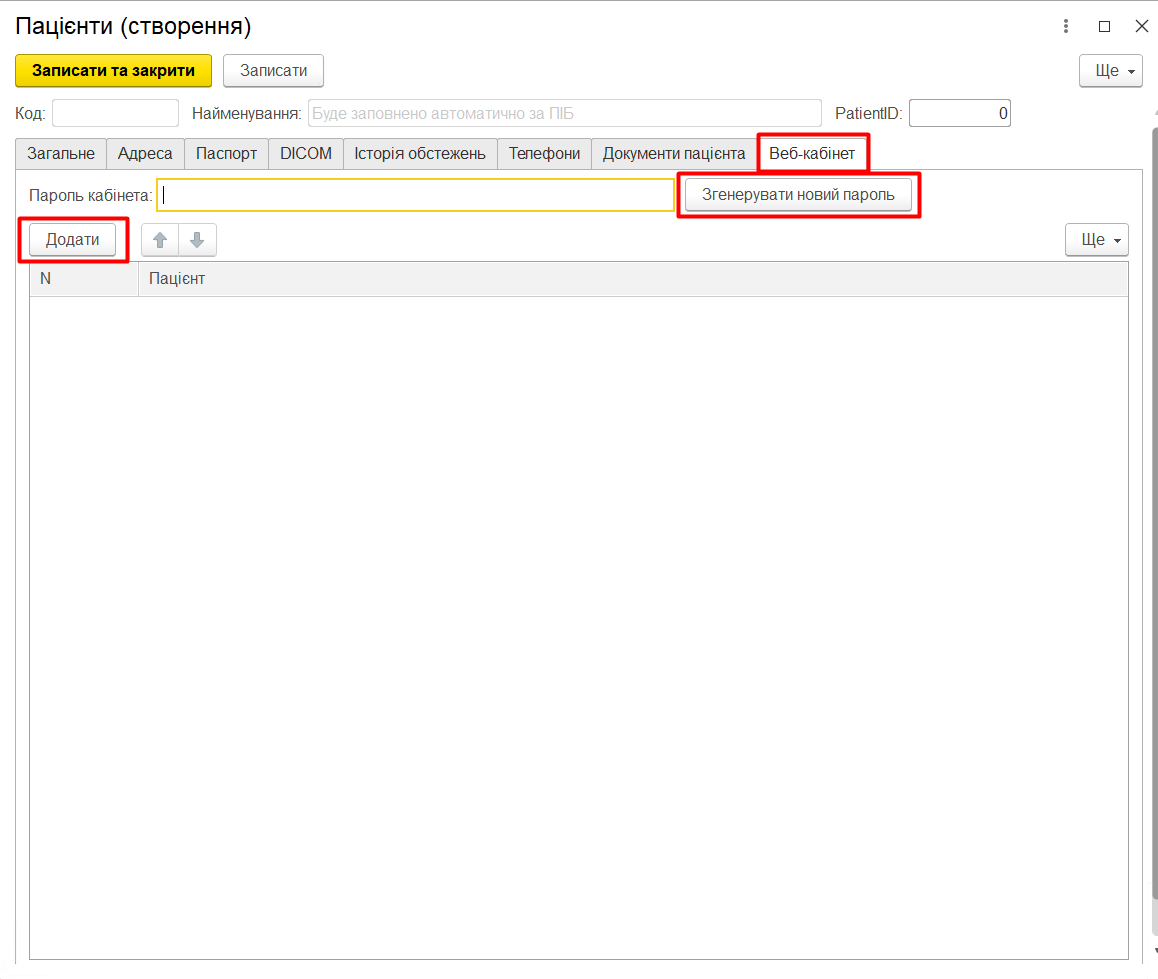Screen dimensions: 1158x979
Task: Open the Історія обстежень tab
Action: coord(420,154)
